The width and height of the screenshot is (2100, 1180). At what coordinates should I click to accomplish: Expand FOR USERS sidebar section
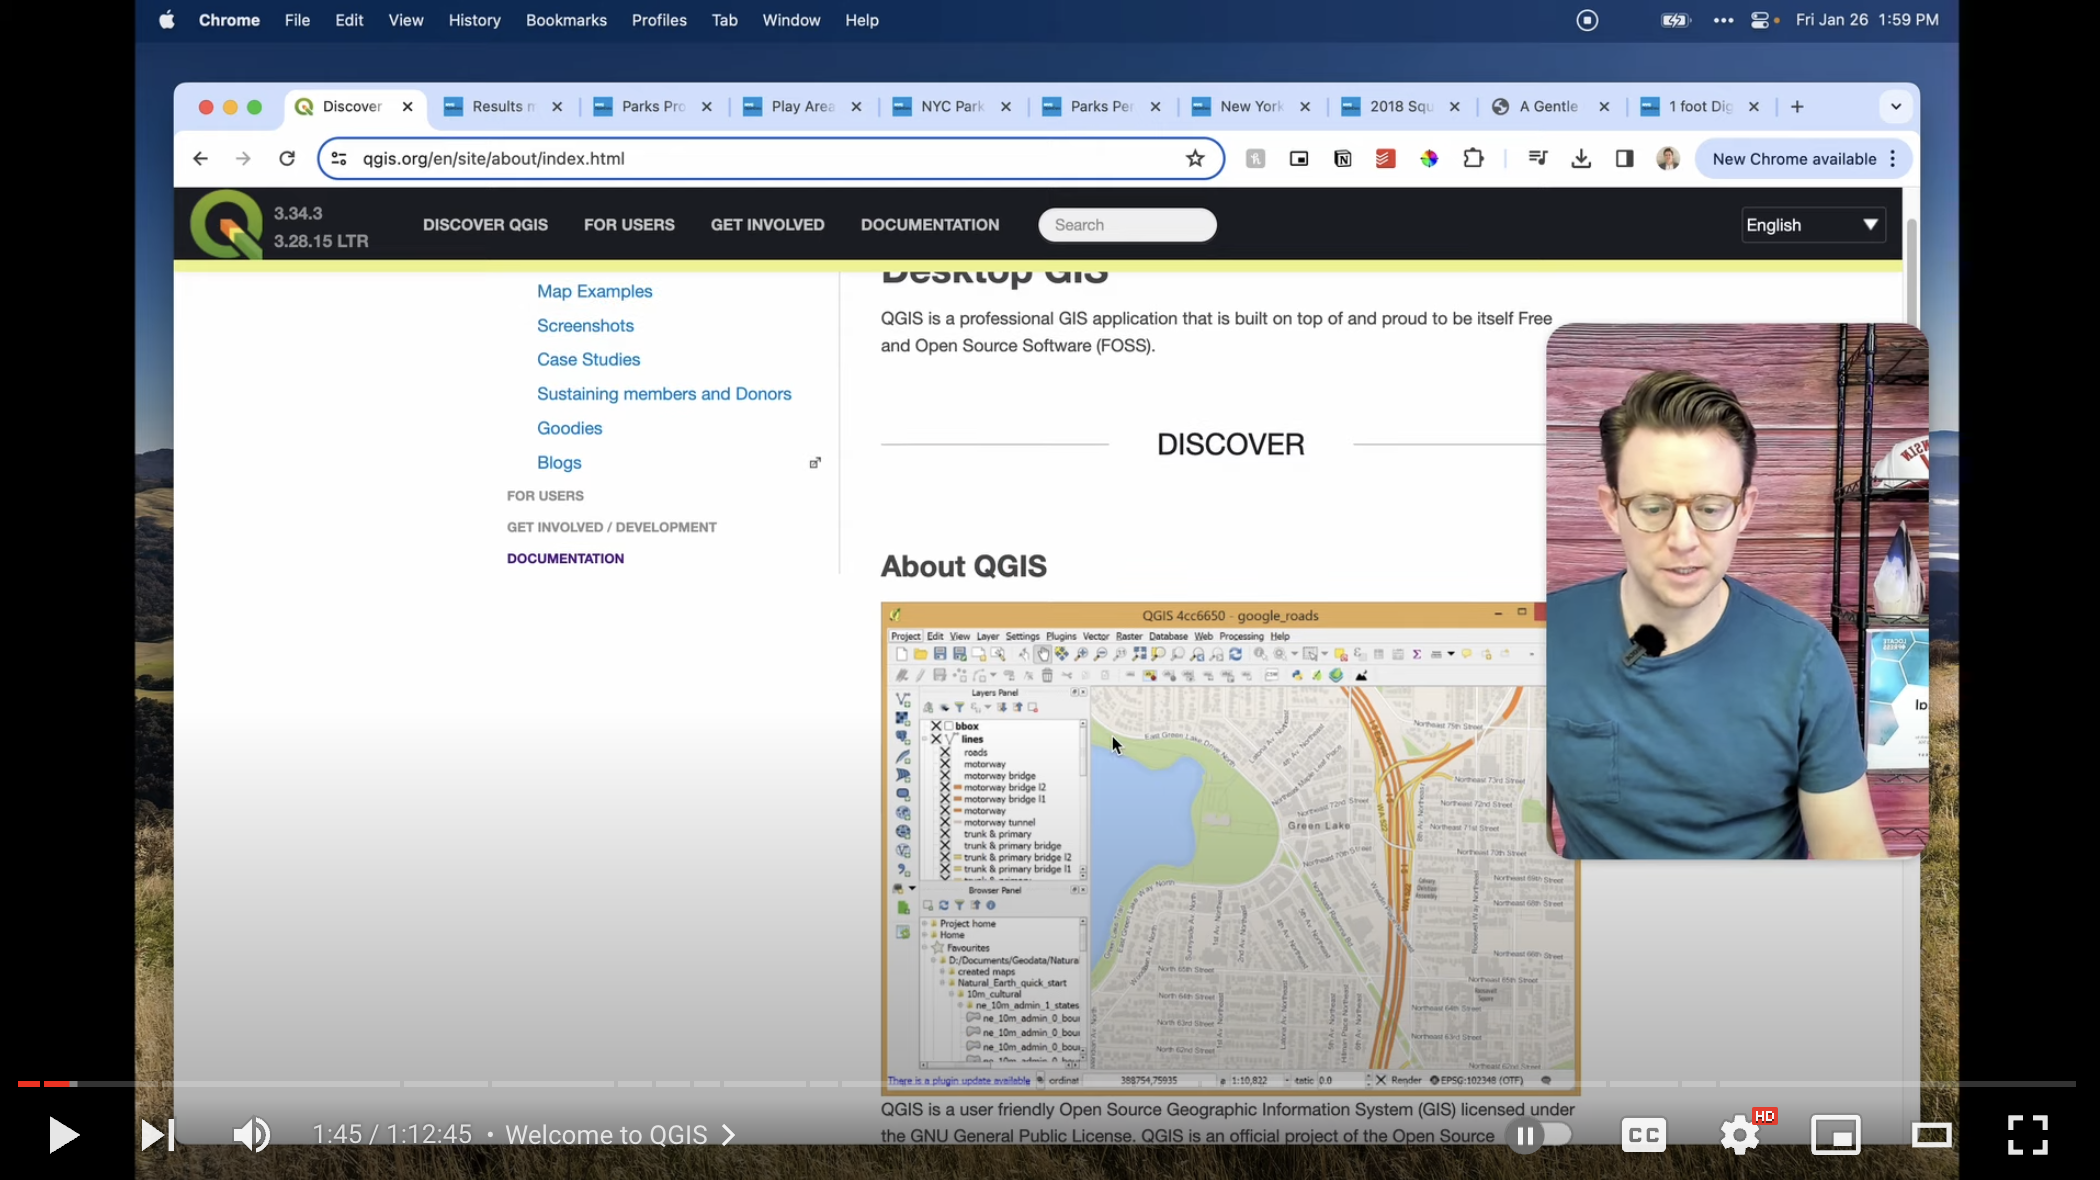click(545, 496)
